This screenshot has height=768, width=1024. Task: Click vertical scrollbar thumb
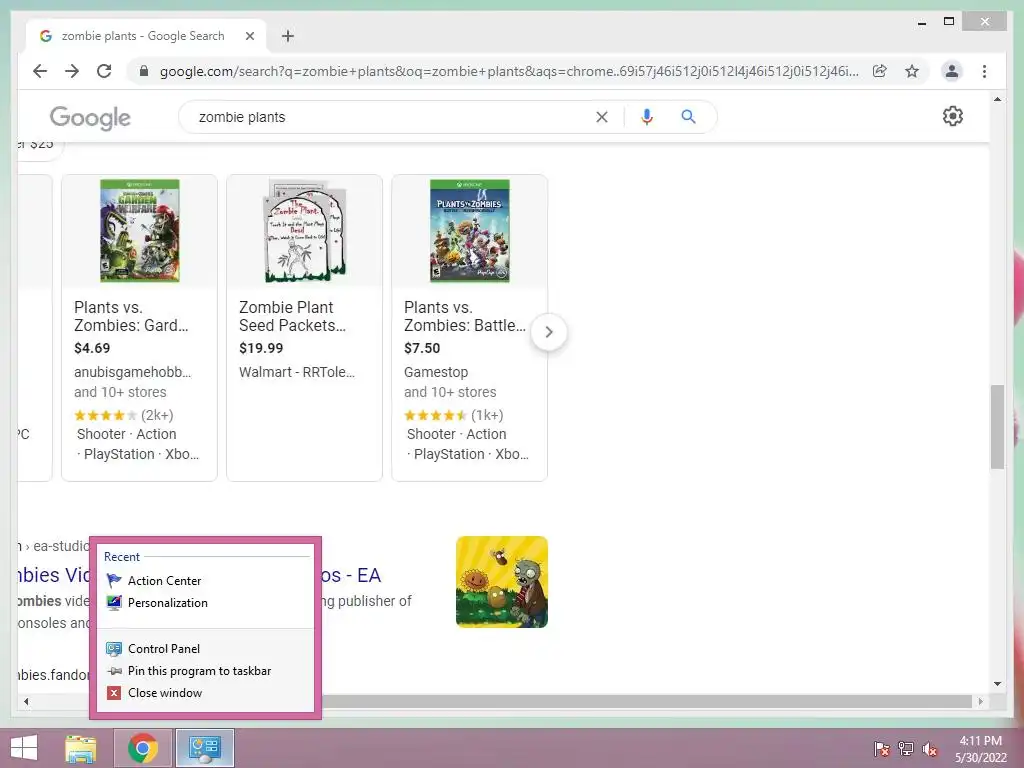tap(997, 427)
